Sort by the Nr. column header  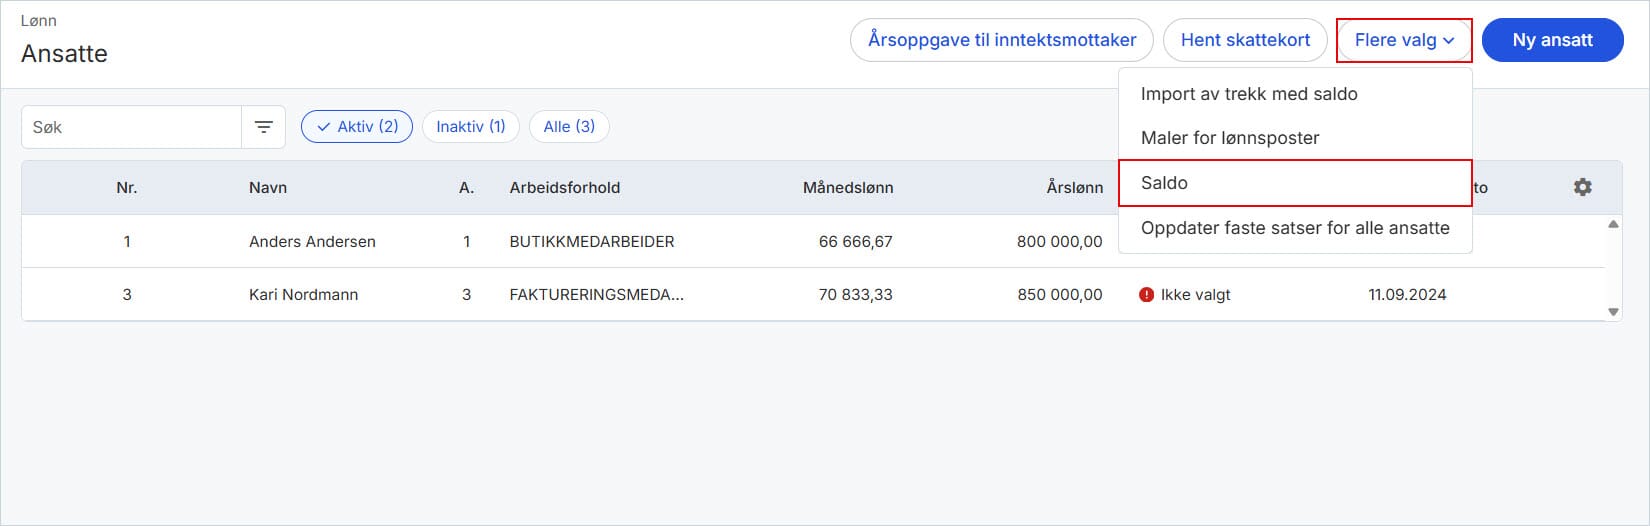click(x=127, y=188)
